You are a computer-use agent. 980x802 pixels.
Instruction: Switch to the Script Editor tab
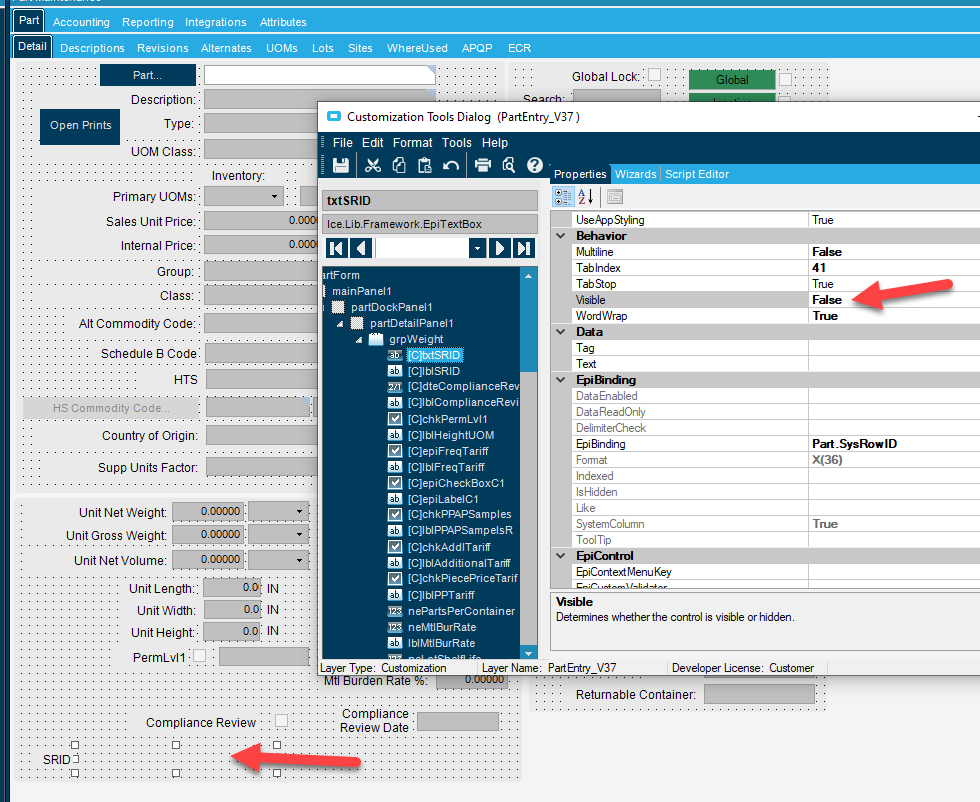point(697,174)
